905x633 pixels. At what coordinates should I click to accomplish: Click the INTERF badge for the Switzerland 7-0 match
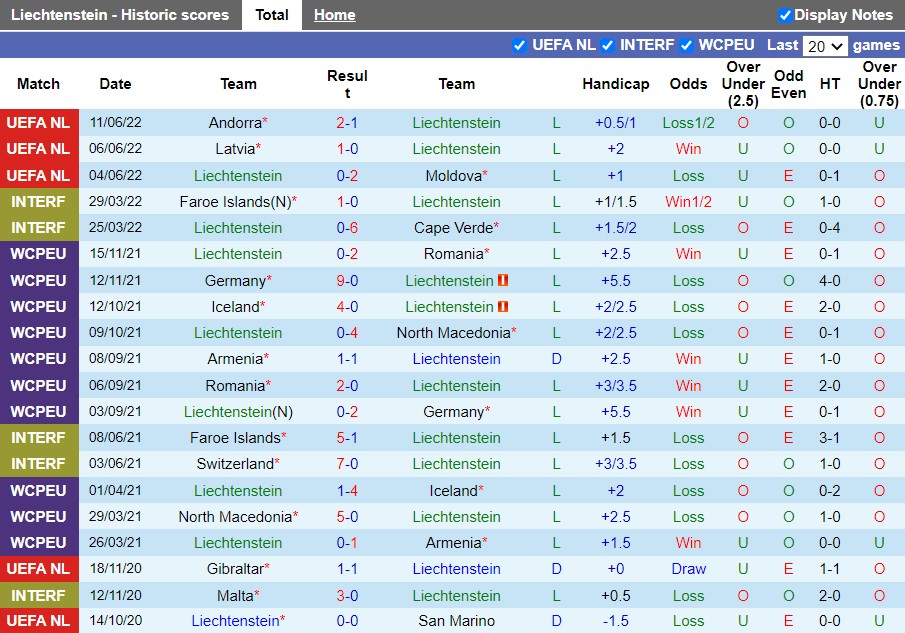[39, 463]
